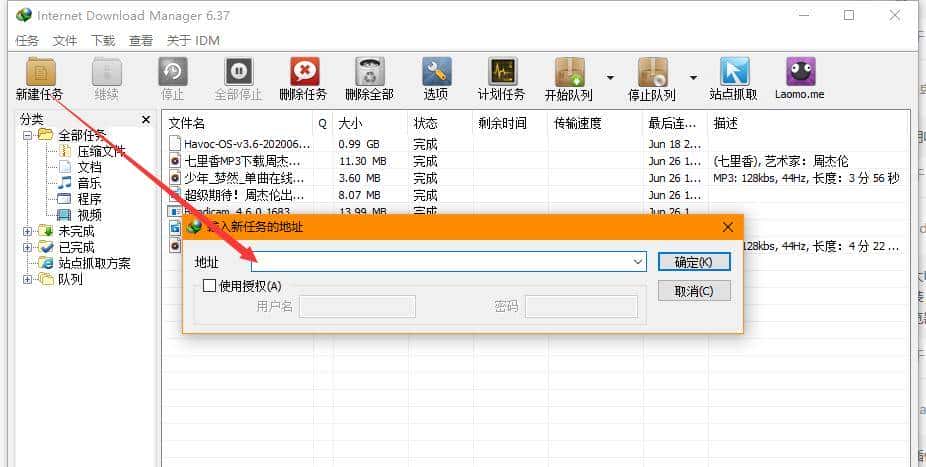Click the 取消(C) button
The image size is (926, 467).
(x=694, y=290)
